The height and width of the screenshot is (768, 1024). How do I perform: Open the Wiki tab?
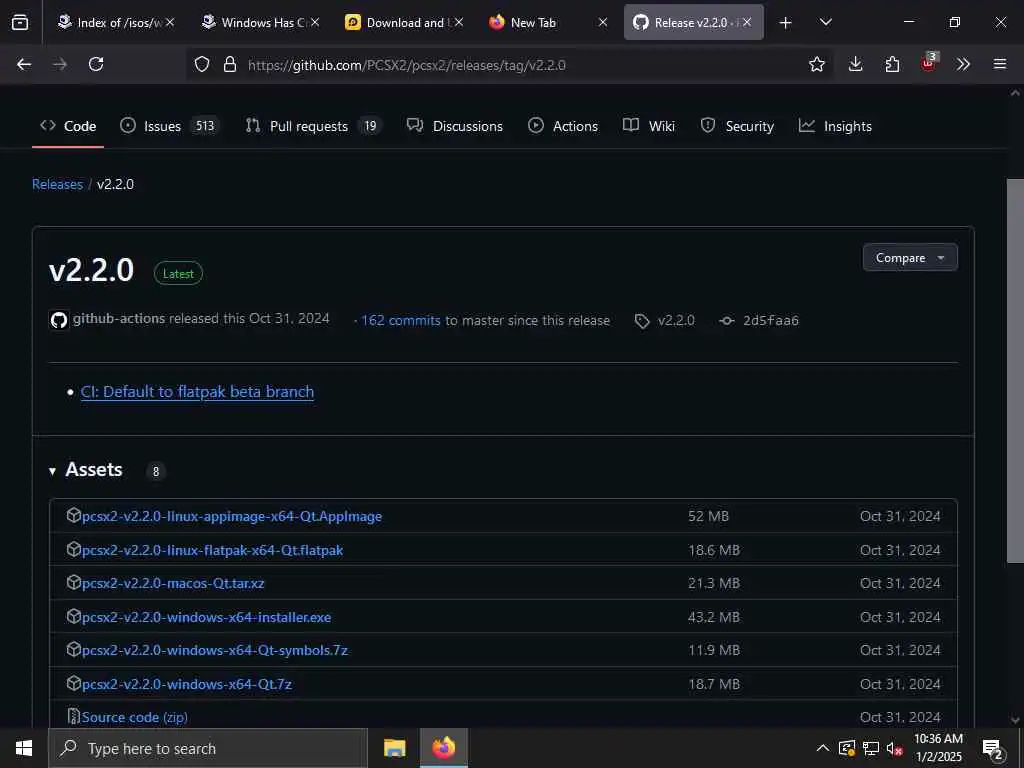click(x=648, y=126)
